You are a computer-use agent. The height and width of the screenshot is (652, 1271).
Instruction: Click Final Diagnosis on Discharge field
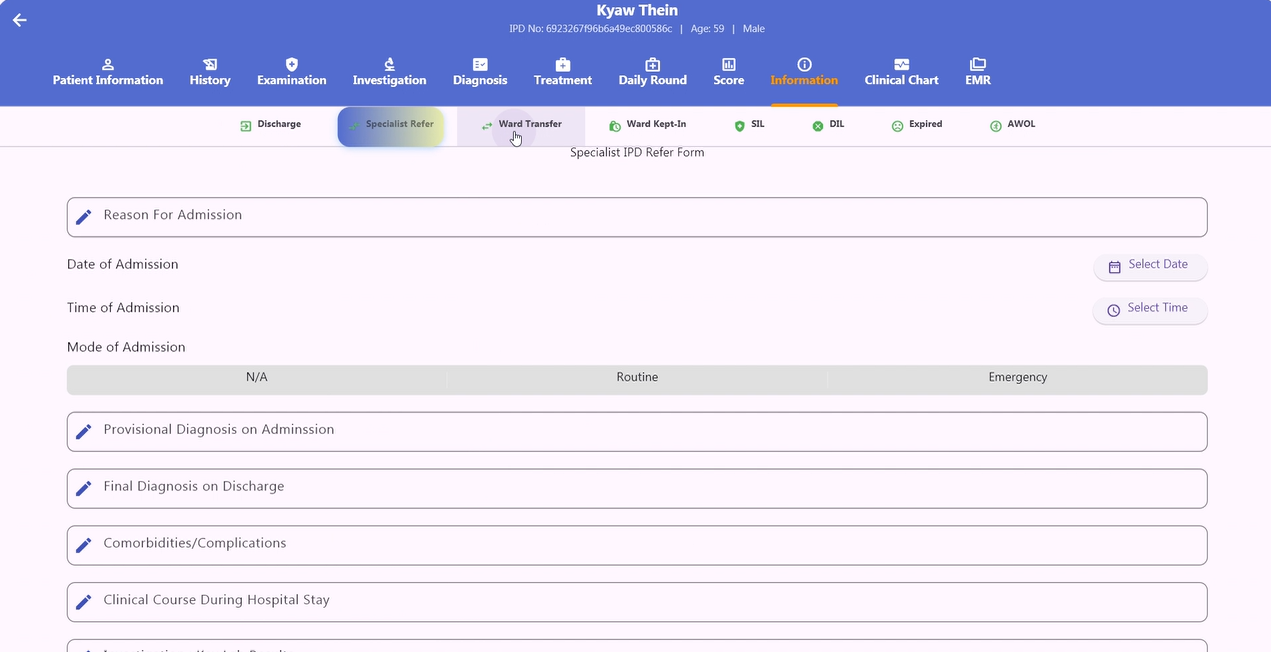(x=637, y=489)
